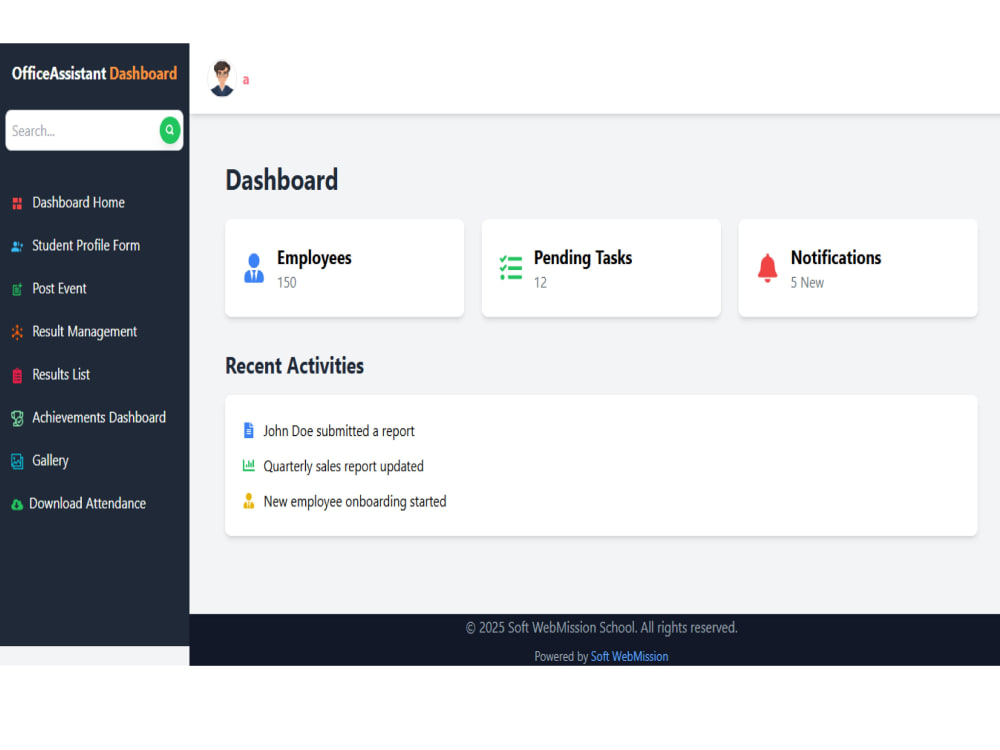This screenshot has width=1000, height=750.
Task: Open the Pending Tasks card title
Action: (583, 258)
